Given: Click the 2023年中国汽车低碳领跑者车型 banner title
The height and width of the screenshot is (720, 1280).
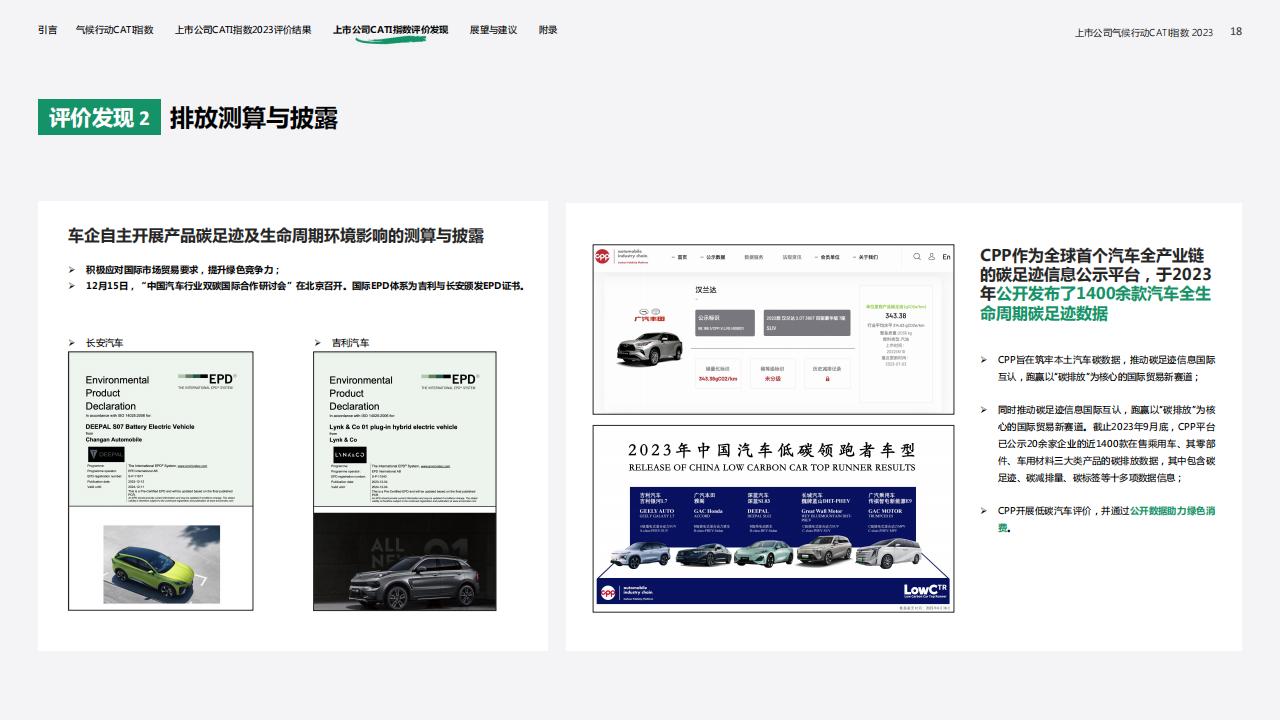Looking at the screenshot, I should [772, 450].
